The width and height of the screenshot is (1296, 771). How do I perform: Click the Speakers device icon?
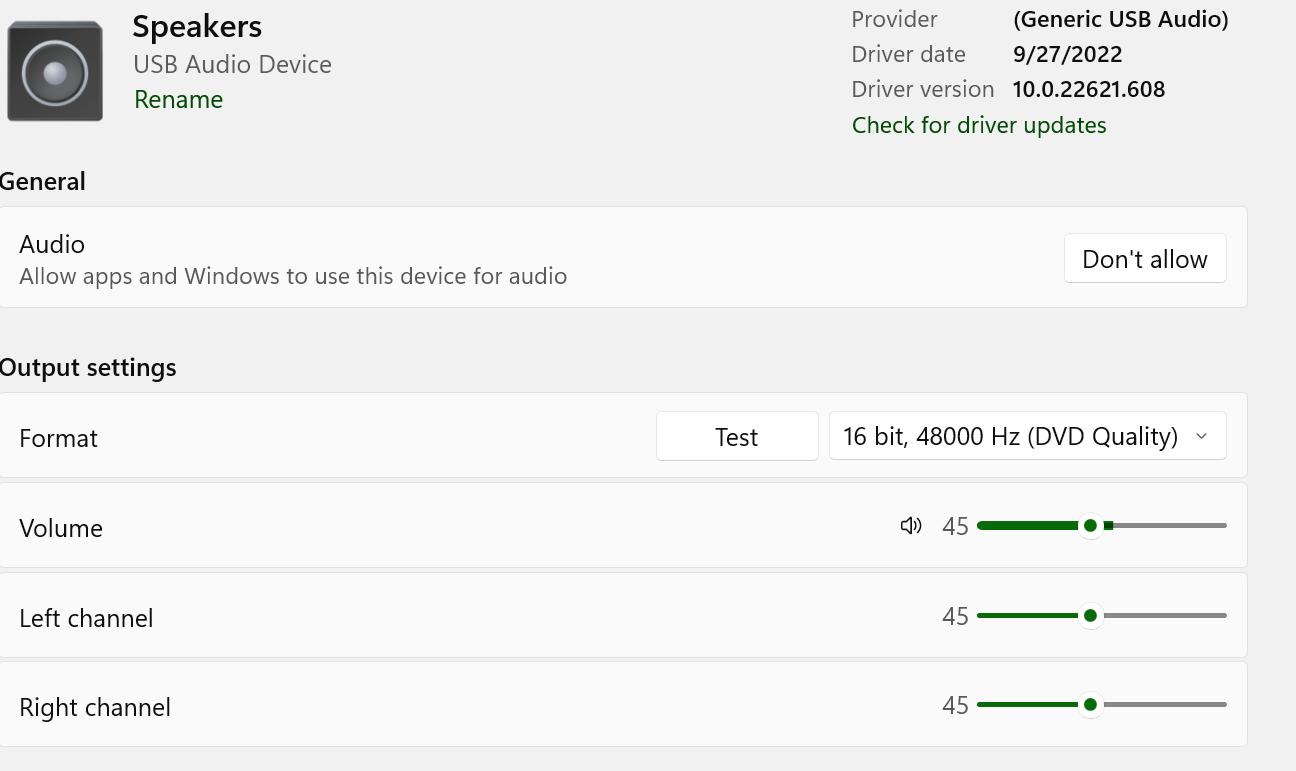pyautogui.click(x=55, y=72)
